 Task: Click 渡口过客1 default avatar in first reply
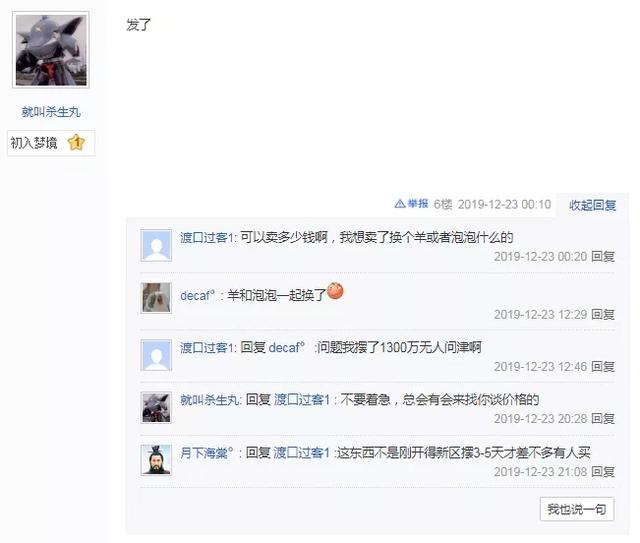pyautogui.click(x=156, y=245)
